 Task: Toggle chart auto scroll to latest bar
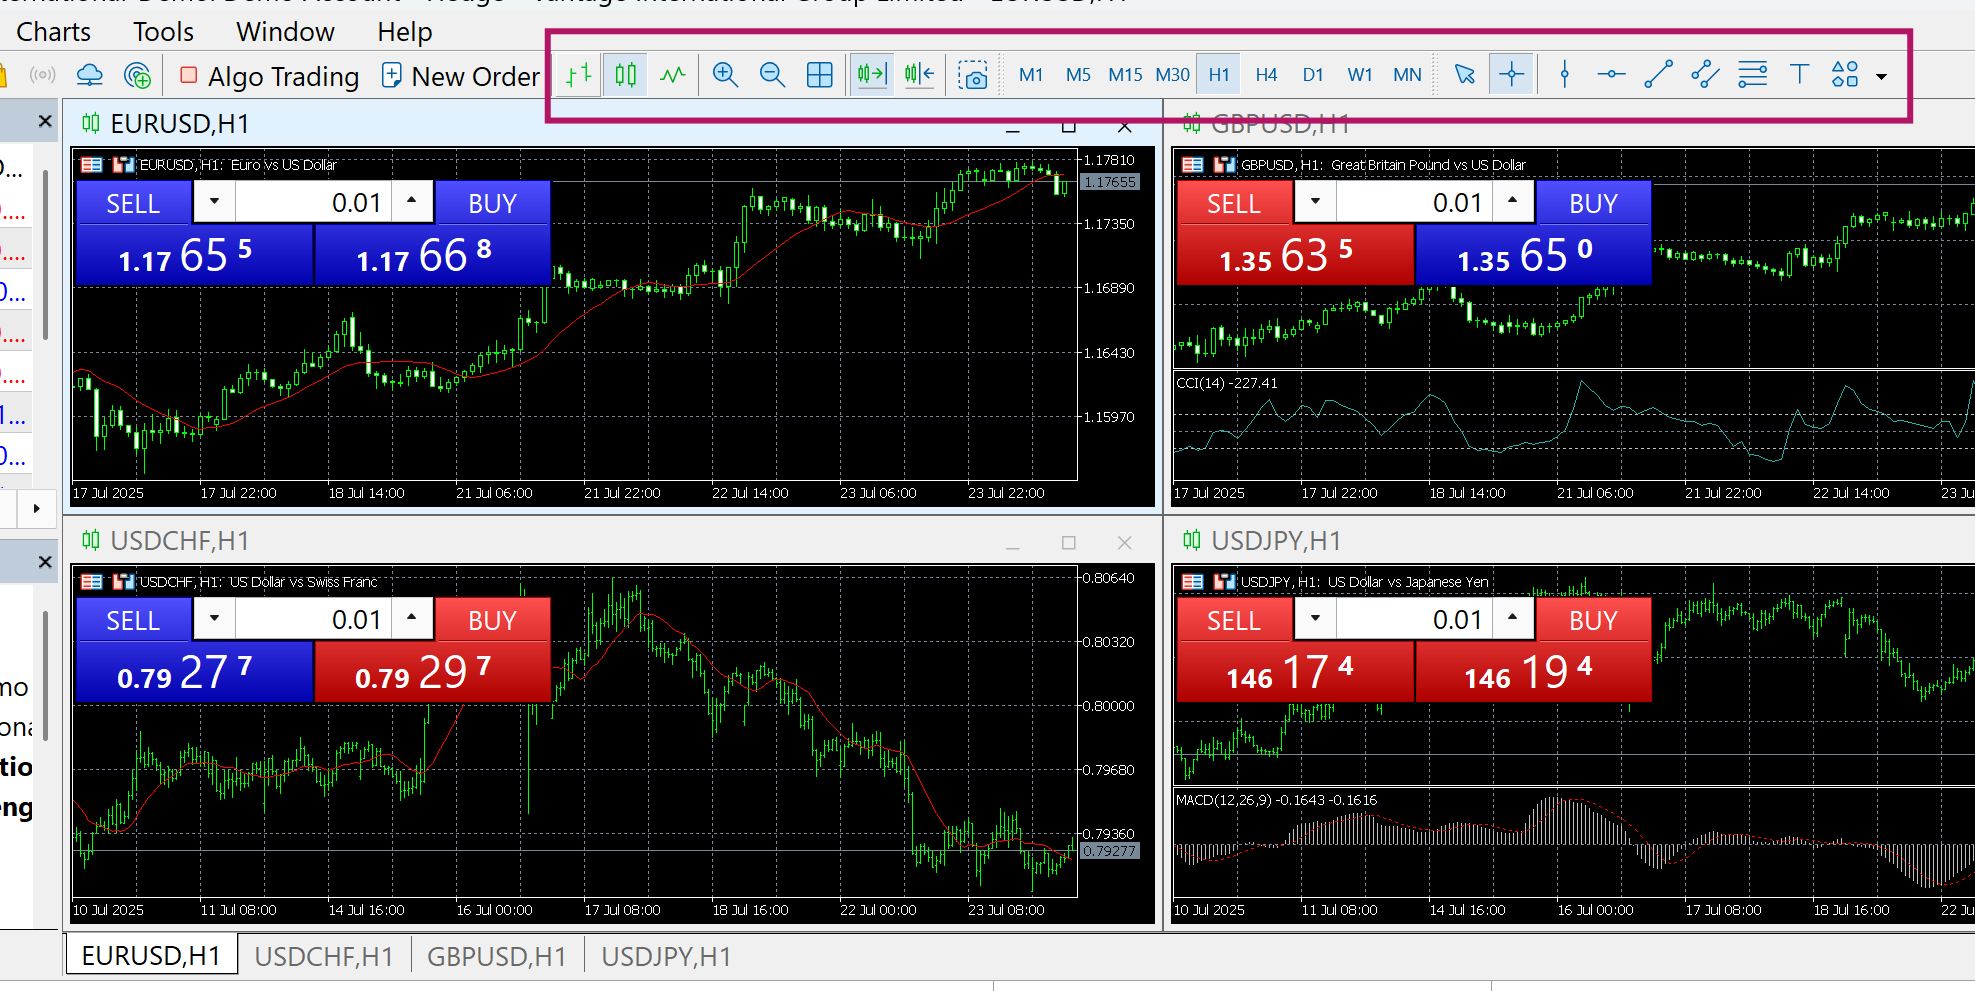click(872, 75)
